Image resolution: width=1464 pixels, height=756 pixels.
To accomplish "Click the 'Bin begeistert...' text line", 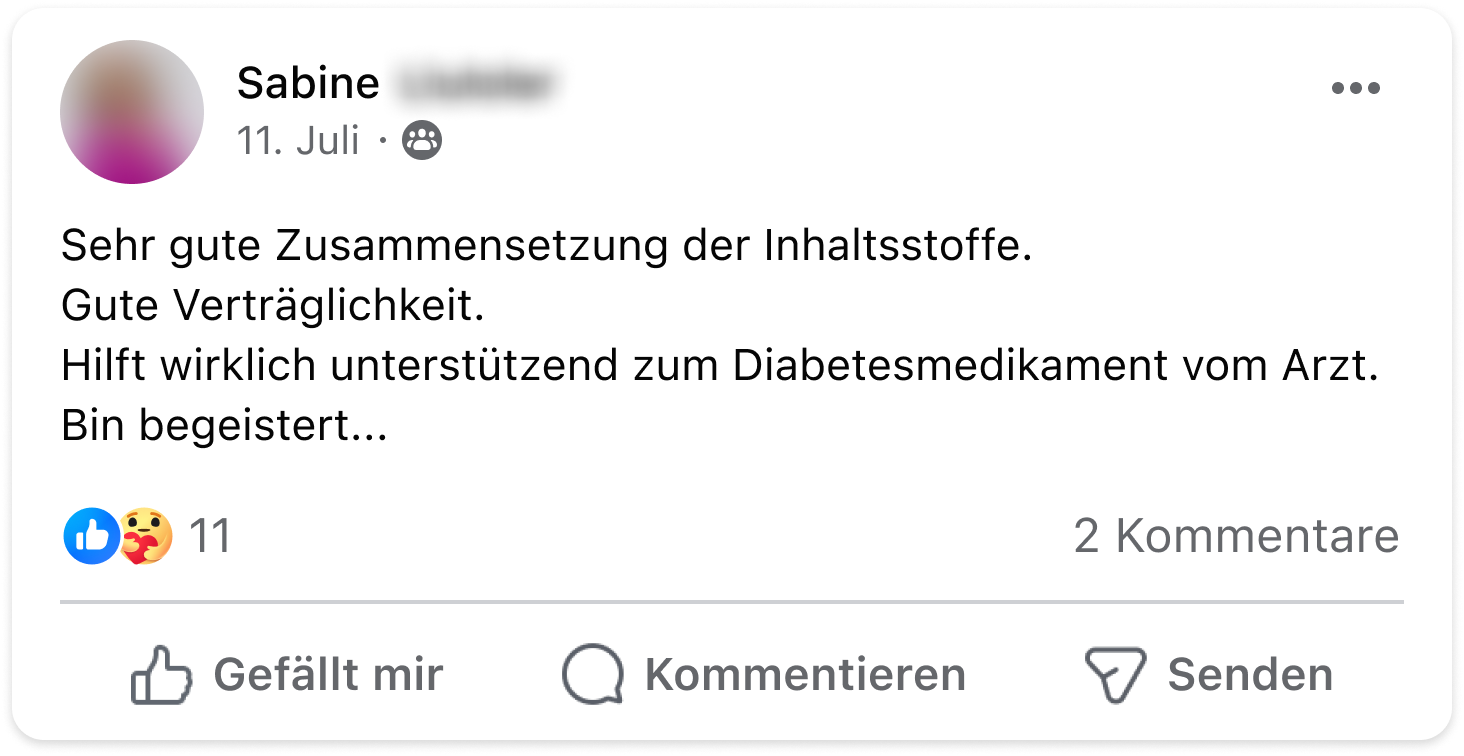I will [224, 427].
